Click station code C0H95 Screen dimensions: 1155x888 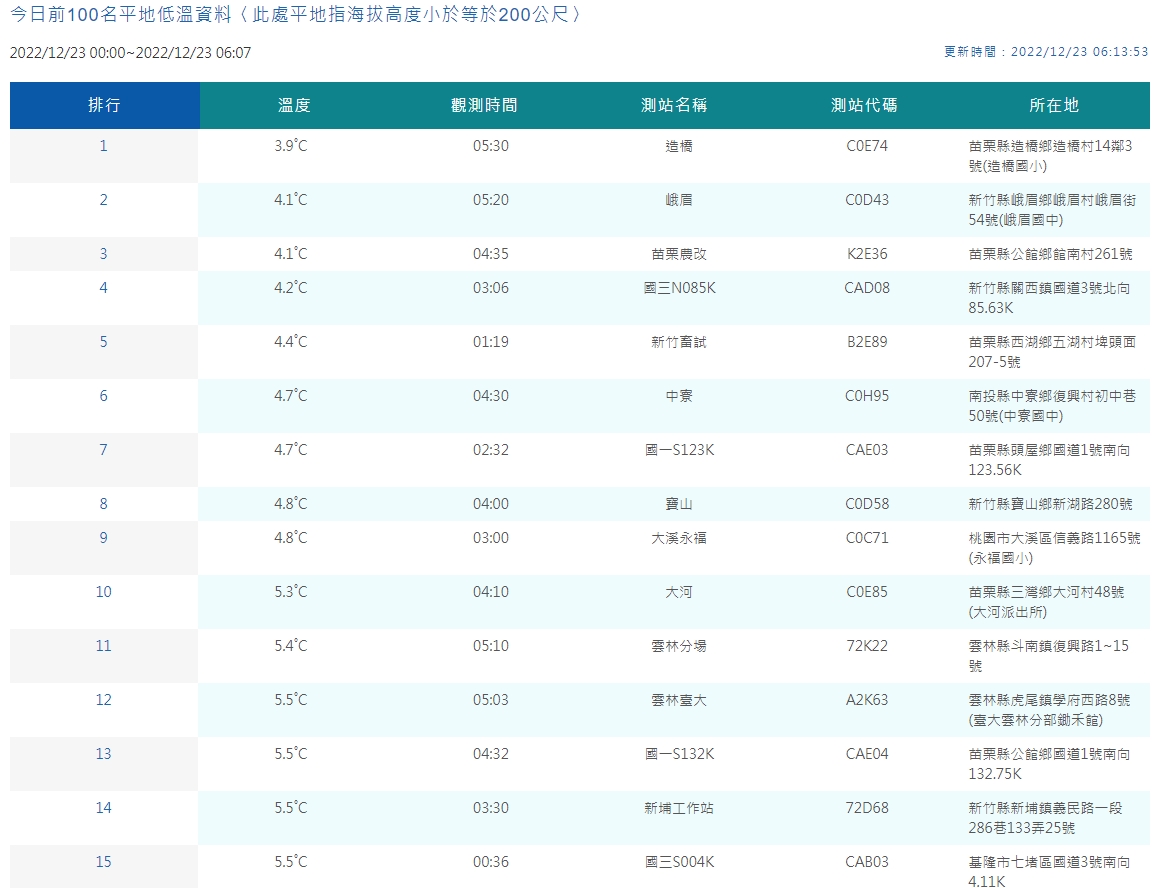point(867,396)
